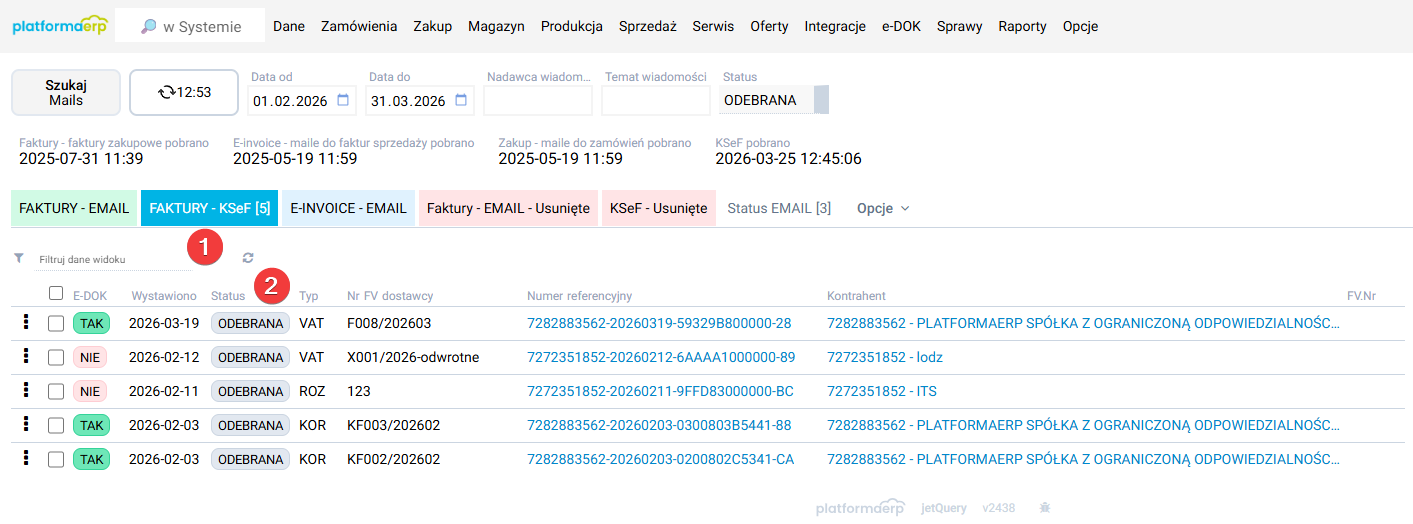
Task: Click the filter funnel icon
Action: (19, 258)
